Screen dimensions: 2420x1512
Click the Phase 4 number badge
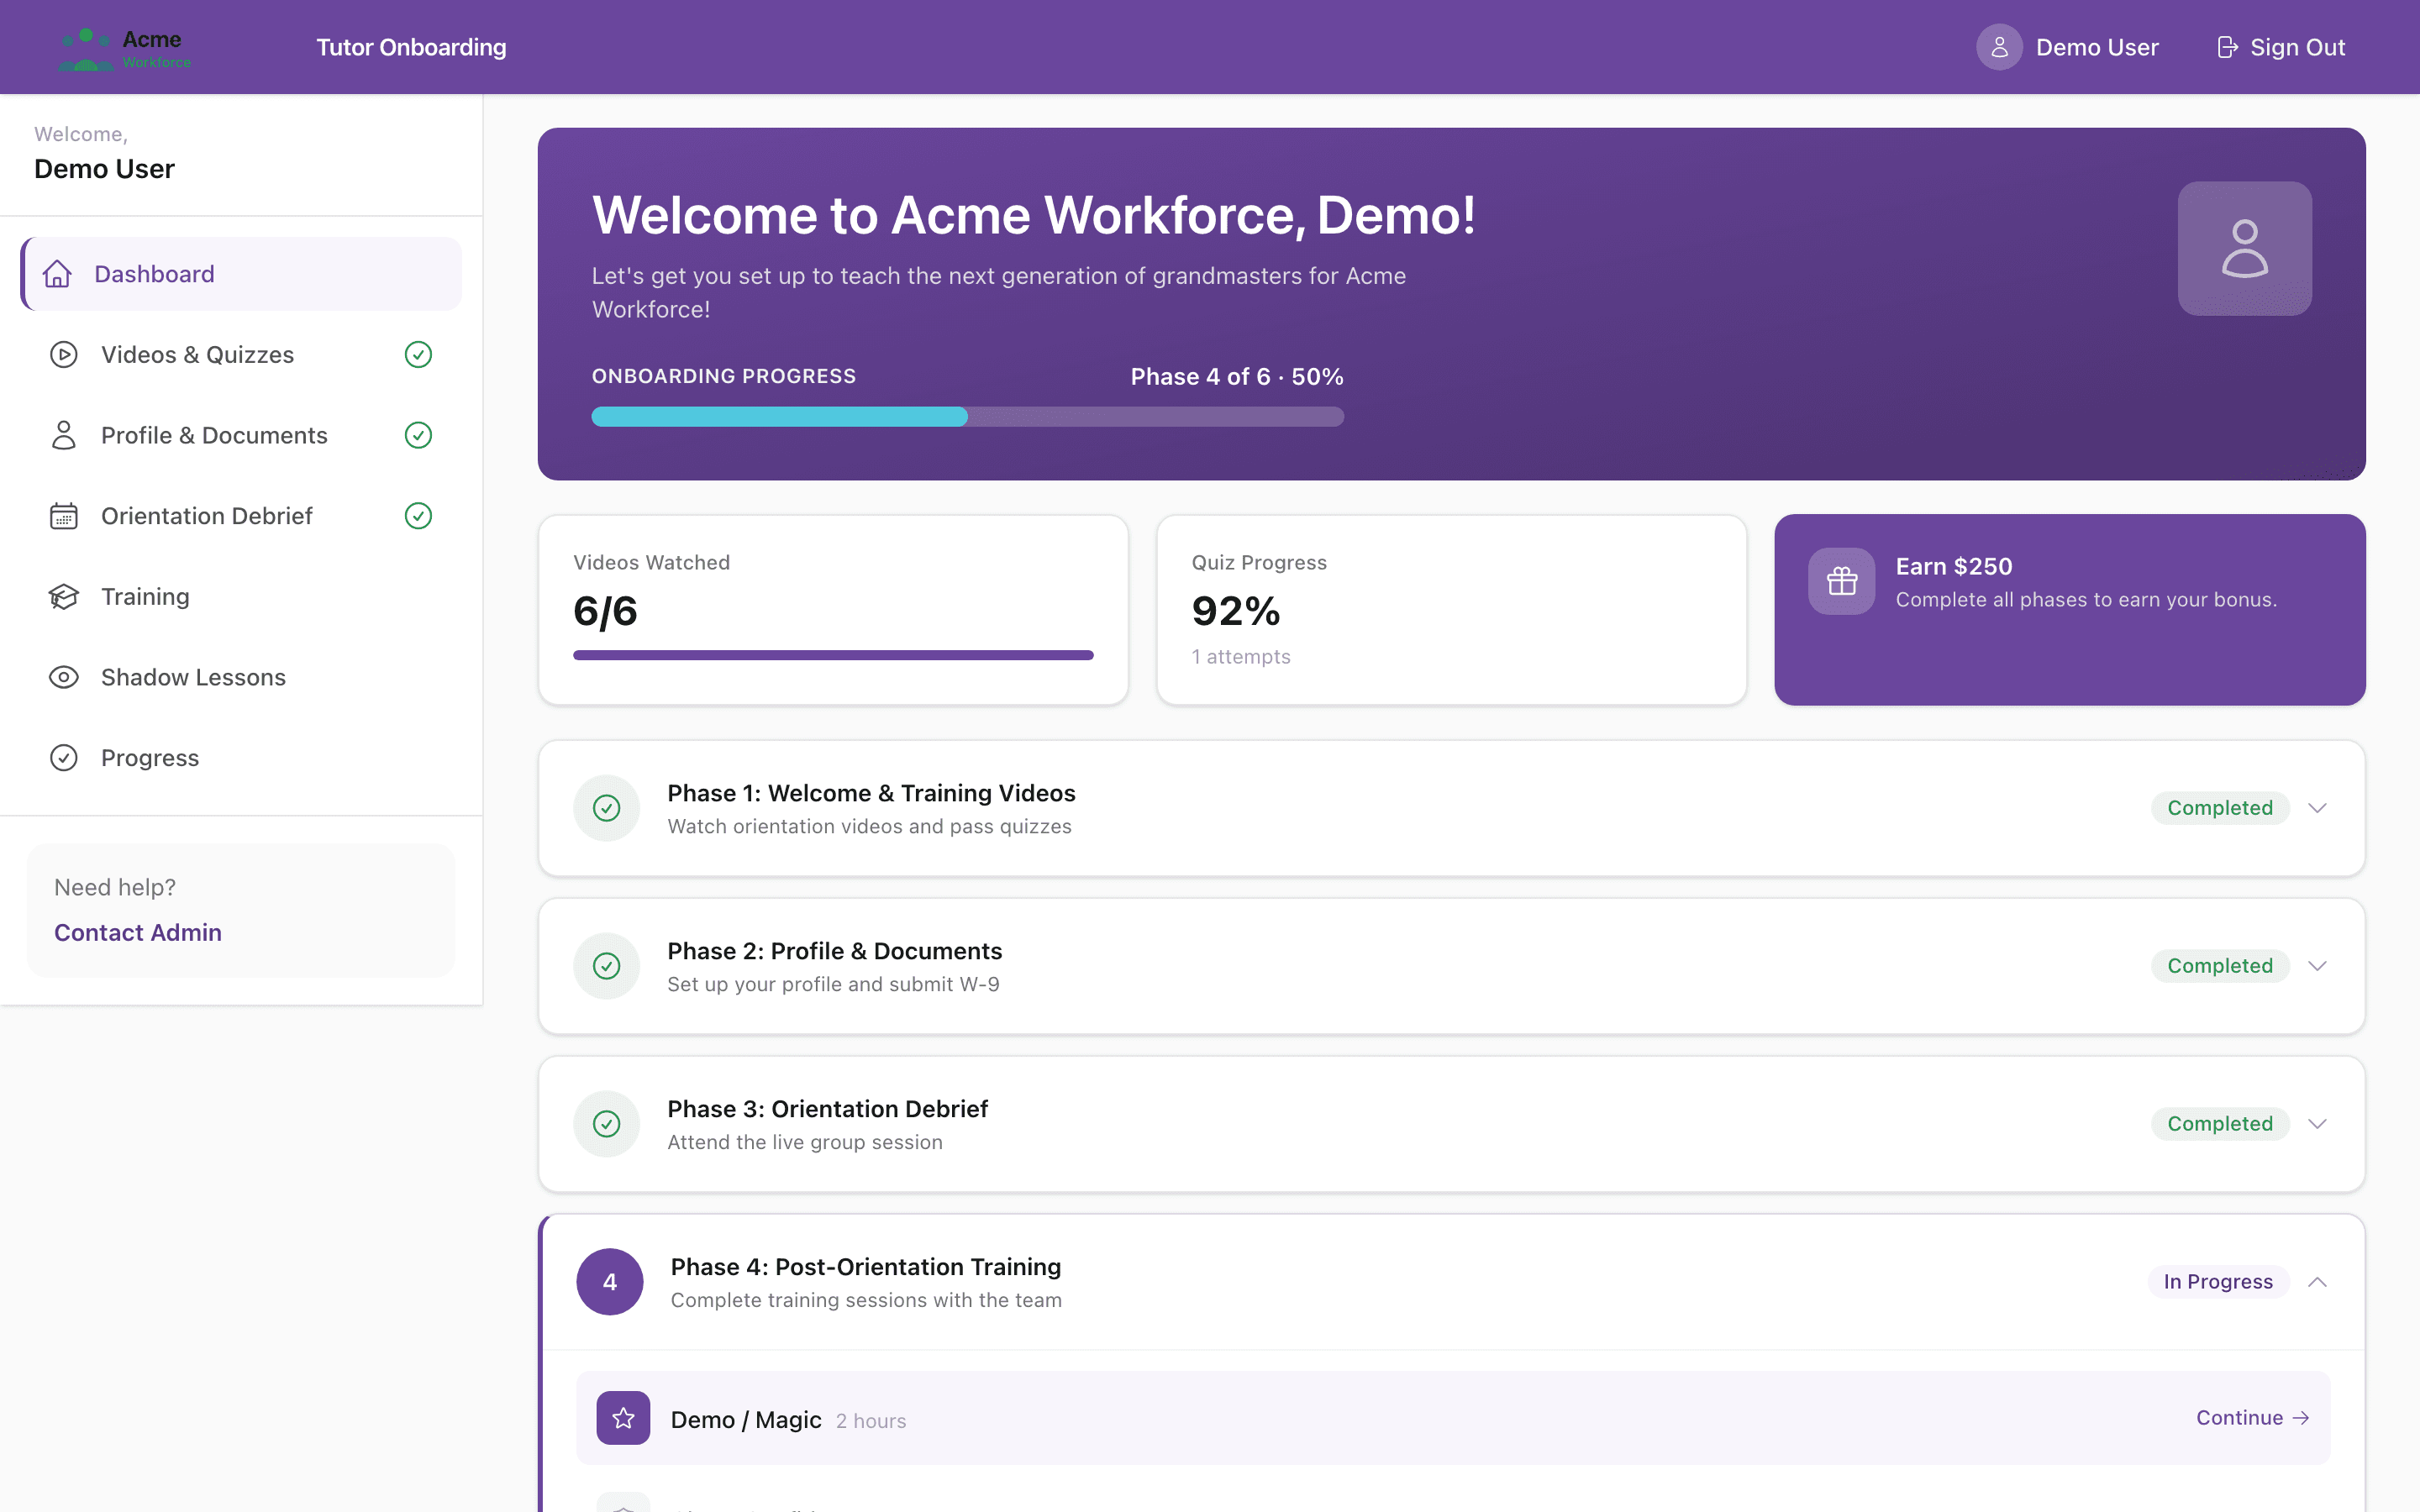[610, 1282]
